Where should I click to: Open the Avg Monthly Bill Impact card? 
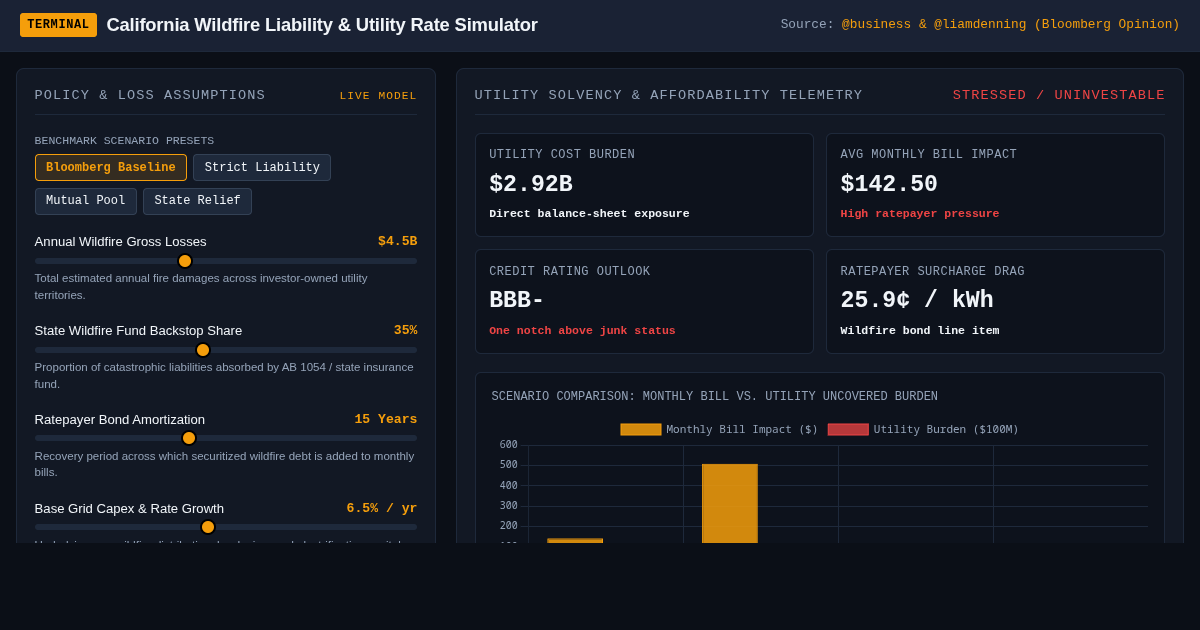tap(995, 185)
